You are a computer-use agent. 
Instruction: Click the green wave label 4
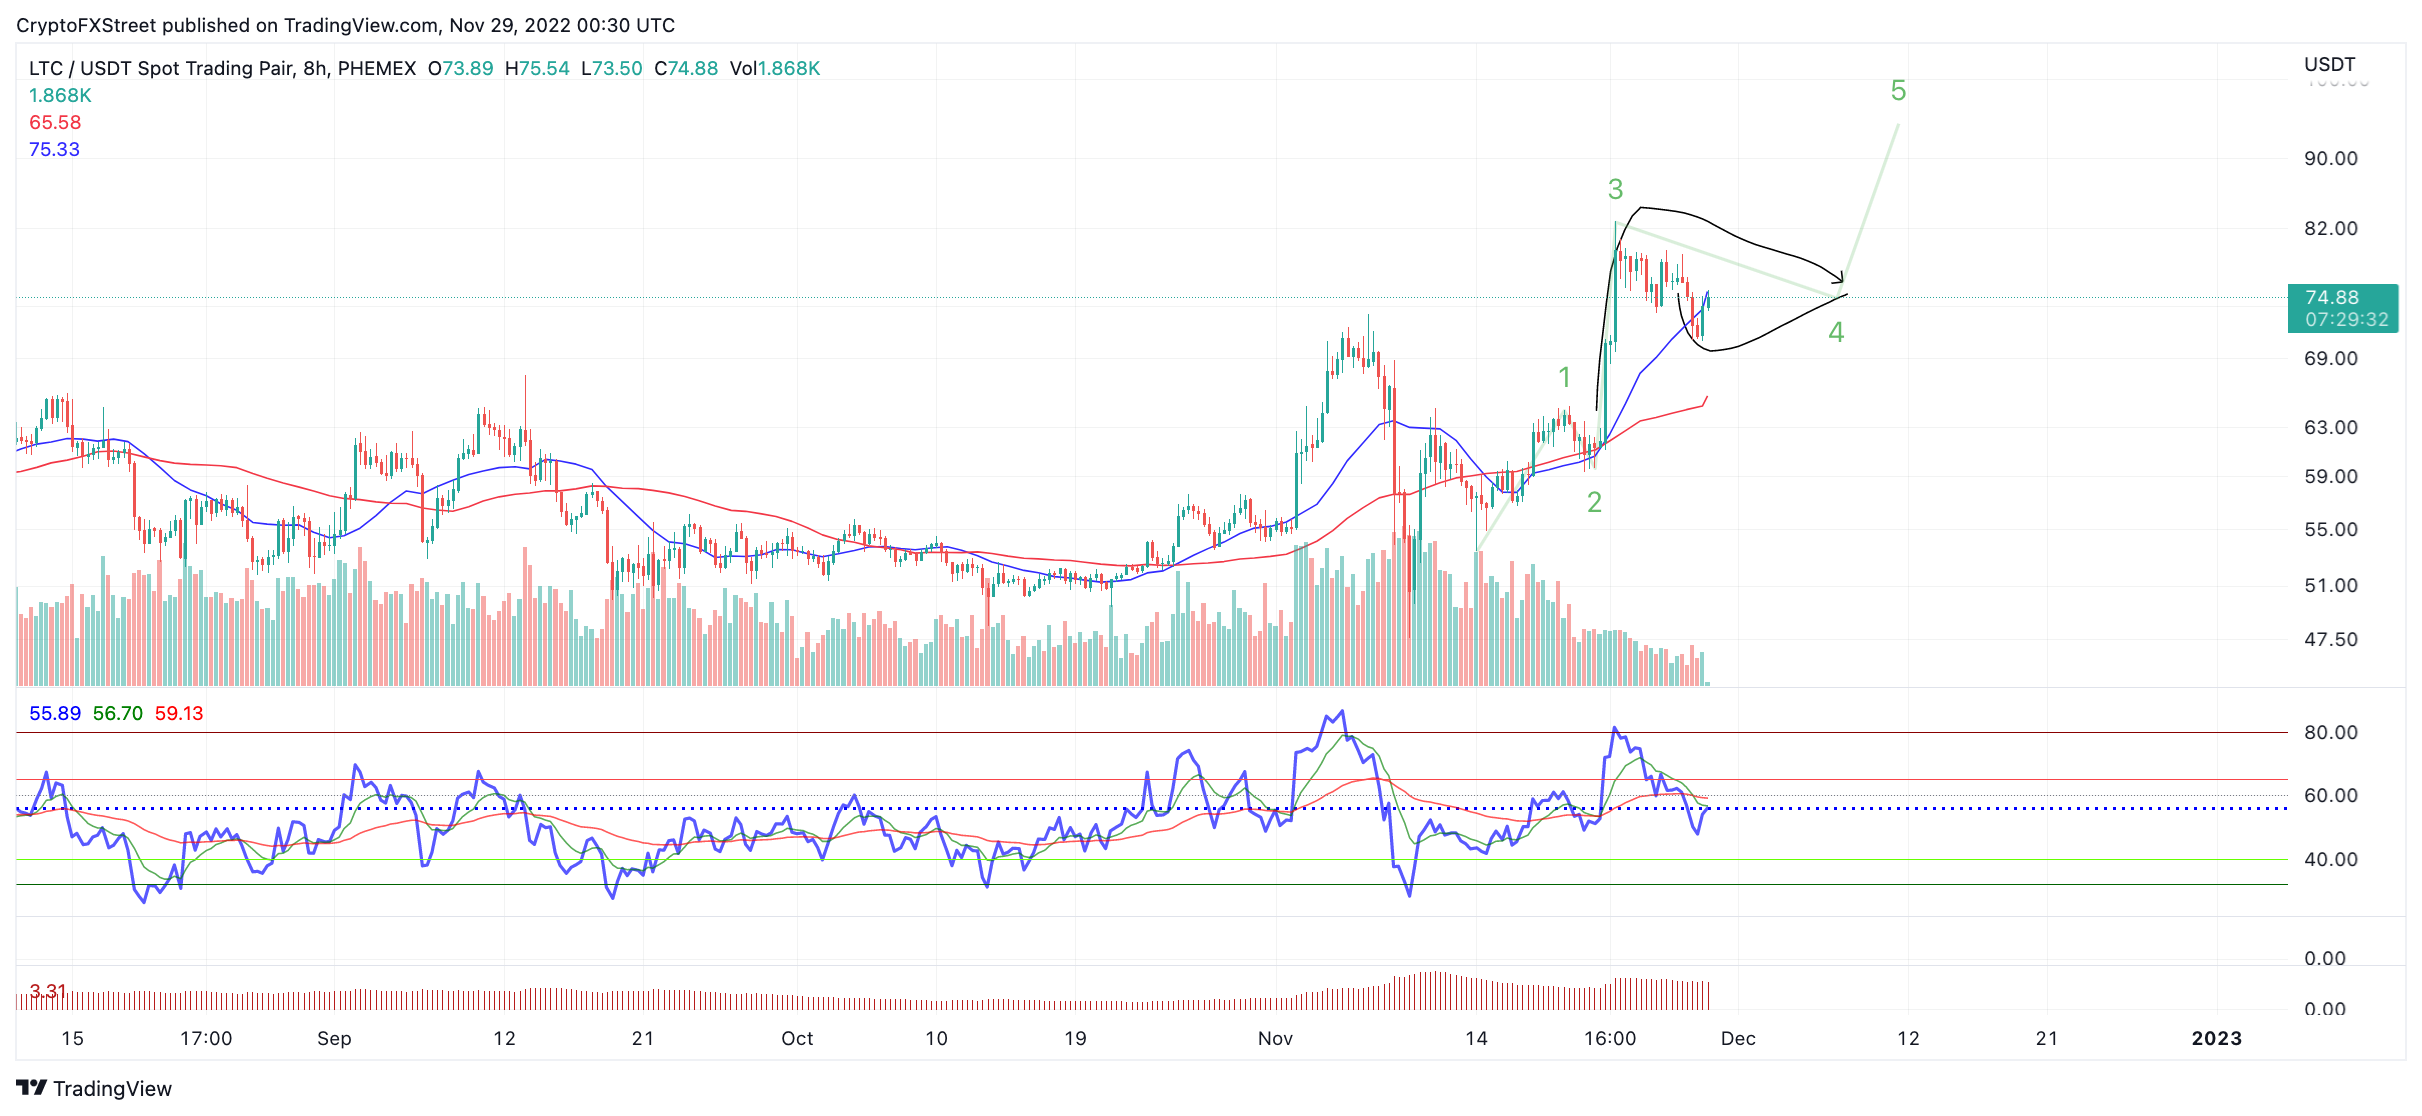click(1836, 332)
